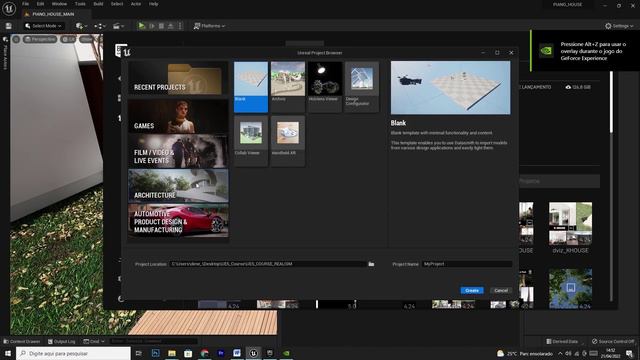Open the Content Drawer
The height and width of the screenshot is (360, 640).
click(22, 341)
